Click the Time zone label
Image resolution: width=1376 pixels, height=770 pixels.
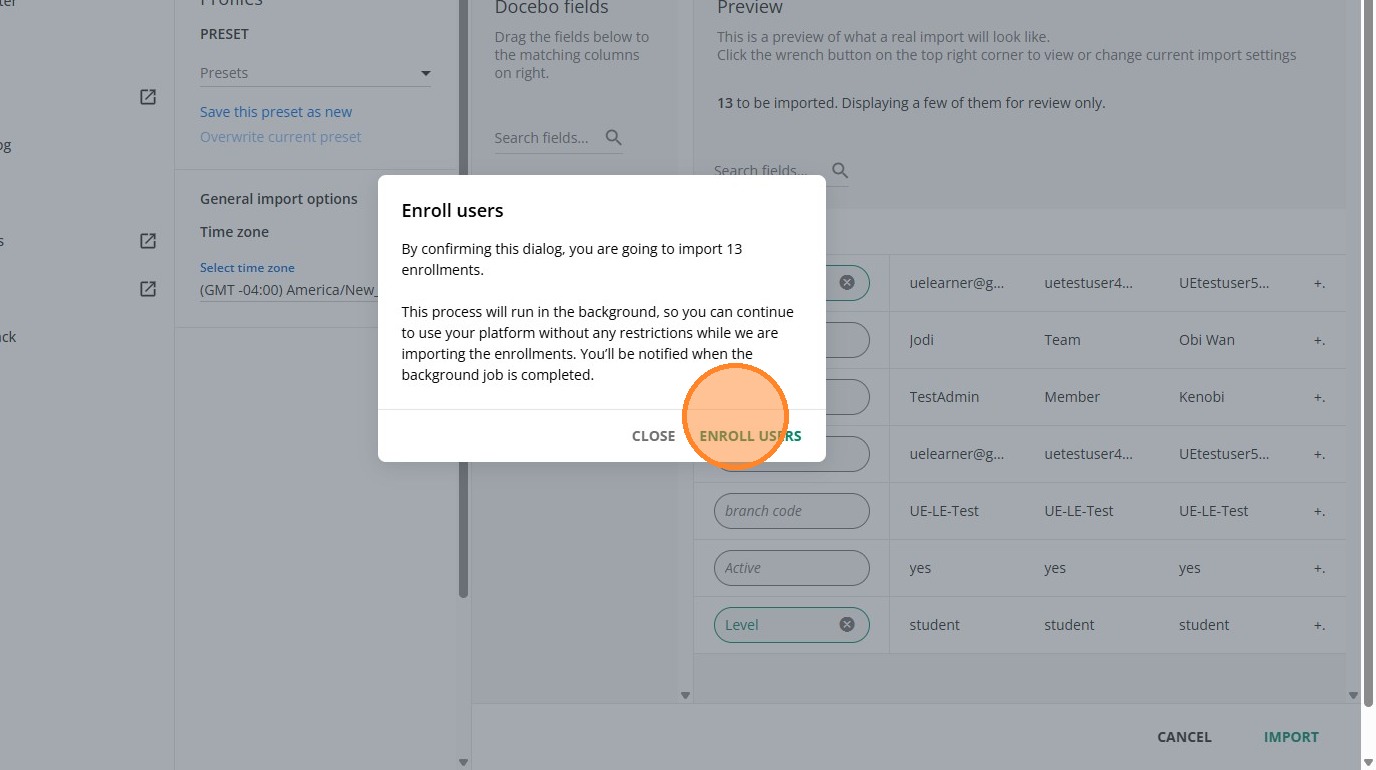pos(234,232)
